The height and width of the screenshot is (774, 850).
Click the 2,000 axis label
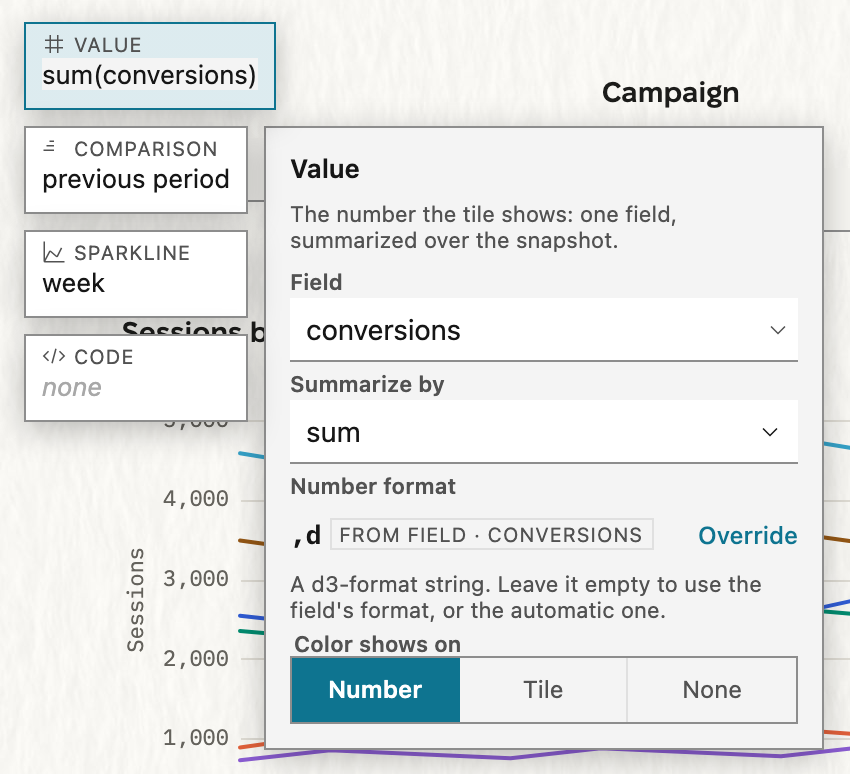196,659
